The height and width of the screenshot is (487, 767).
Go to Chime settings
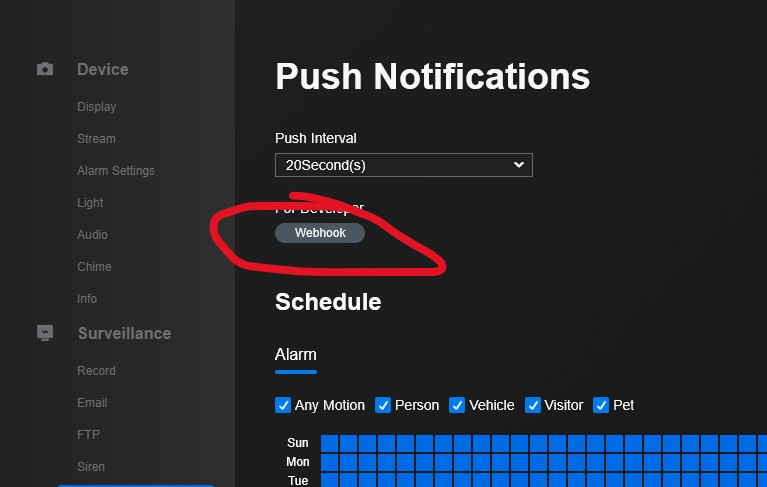pos(94,267)
